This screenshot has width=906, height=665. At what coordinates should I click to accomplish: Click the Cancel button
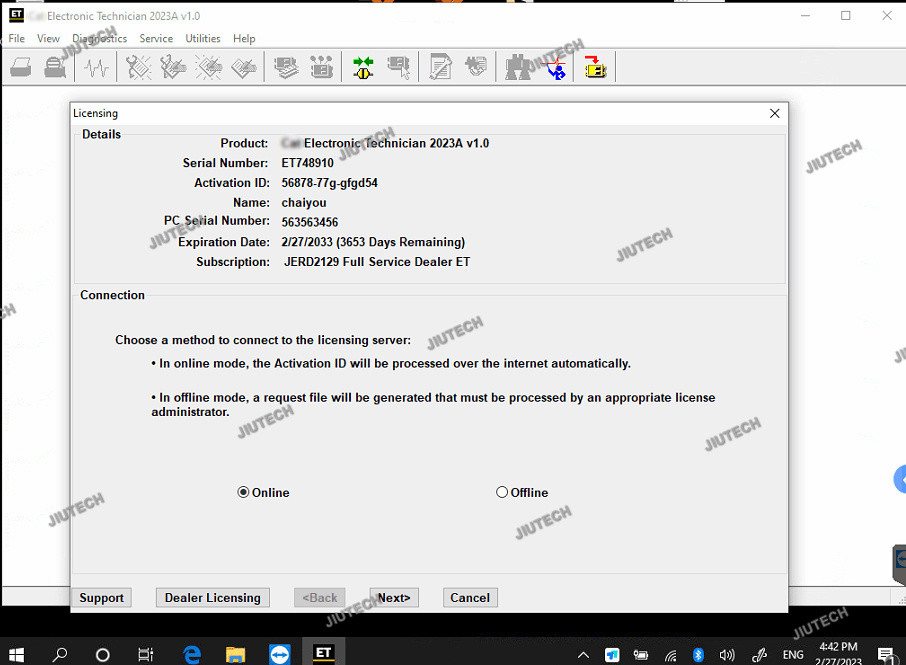point(470,597)
